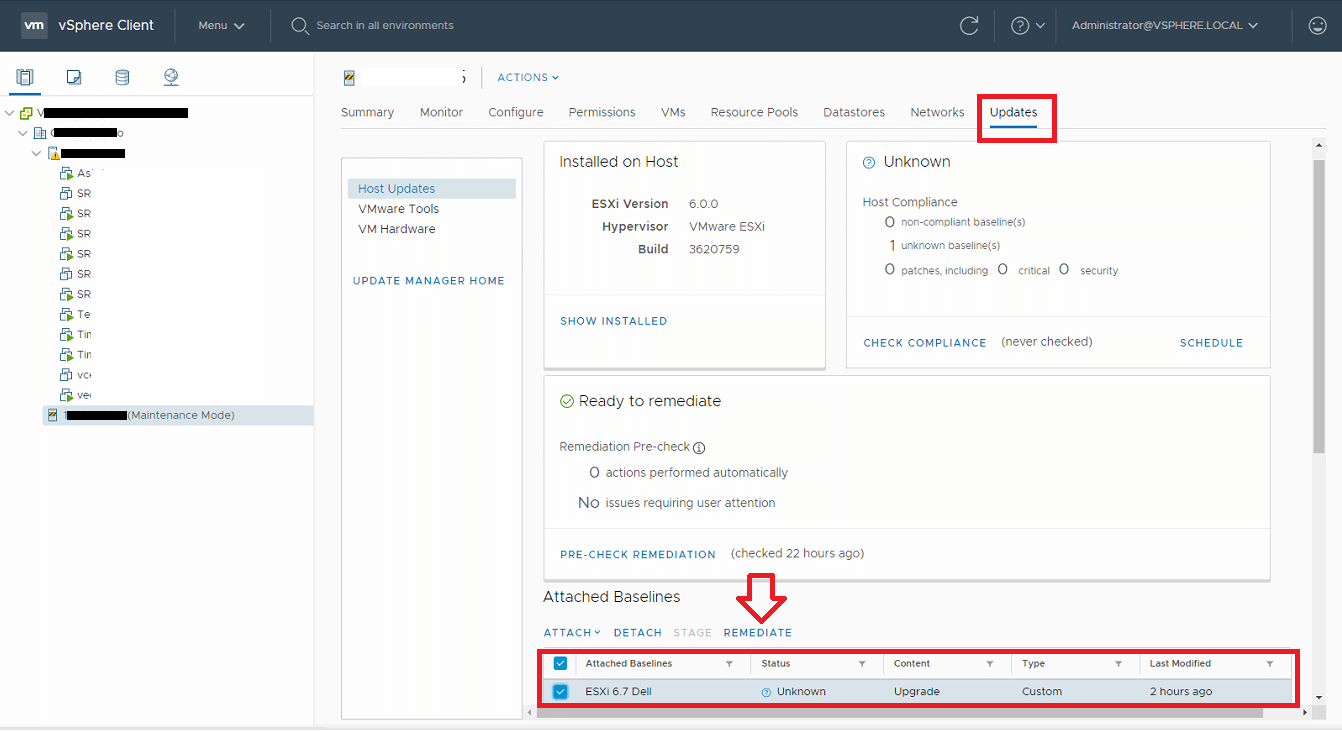Click the question icon beside the Unknown heading
The width and height of the screenshot is (1342, 731).
point(869,162)
